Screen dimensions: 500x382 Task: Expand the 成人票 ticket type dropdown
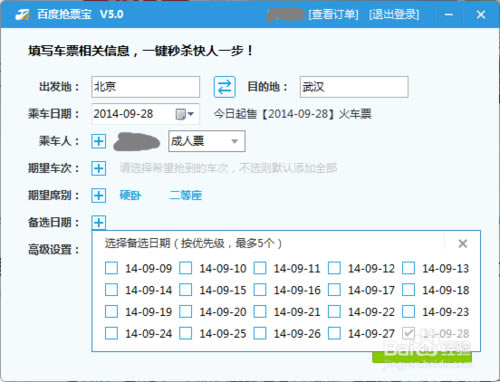tap(207, 141)
